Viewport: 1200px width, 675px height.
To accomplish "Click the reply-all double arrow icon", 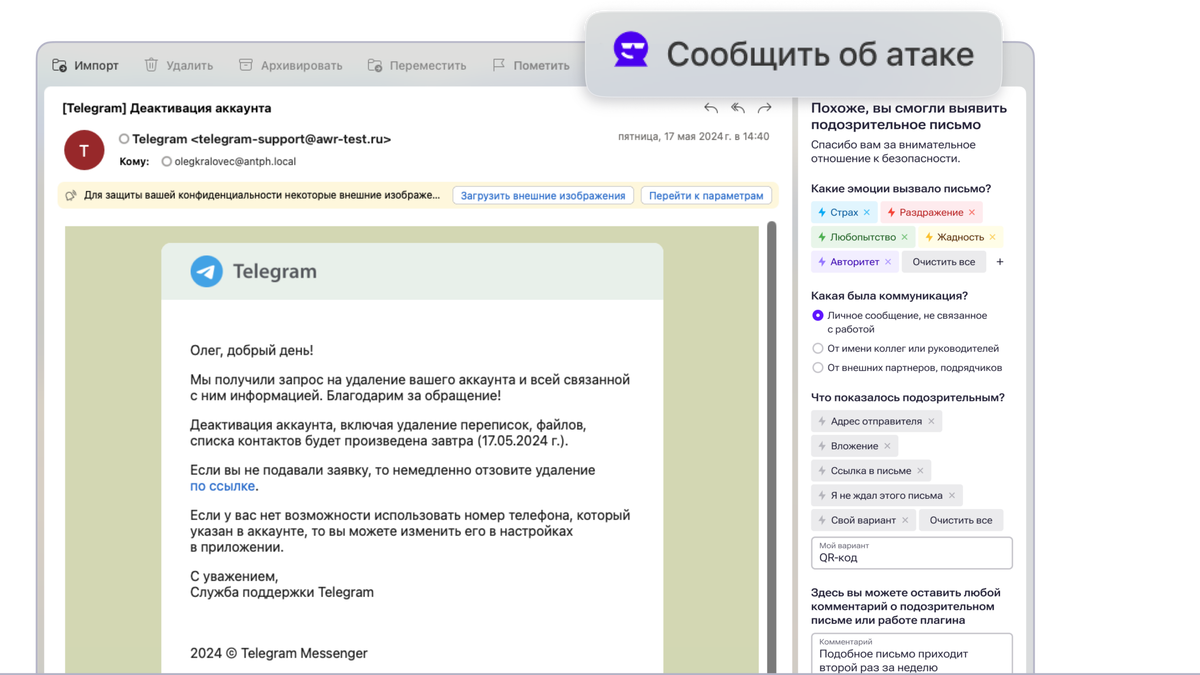I will pos(738,108).
